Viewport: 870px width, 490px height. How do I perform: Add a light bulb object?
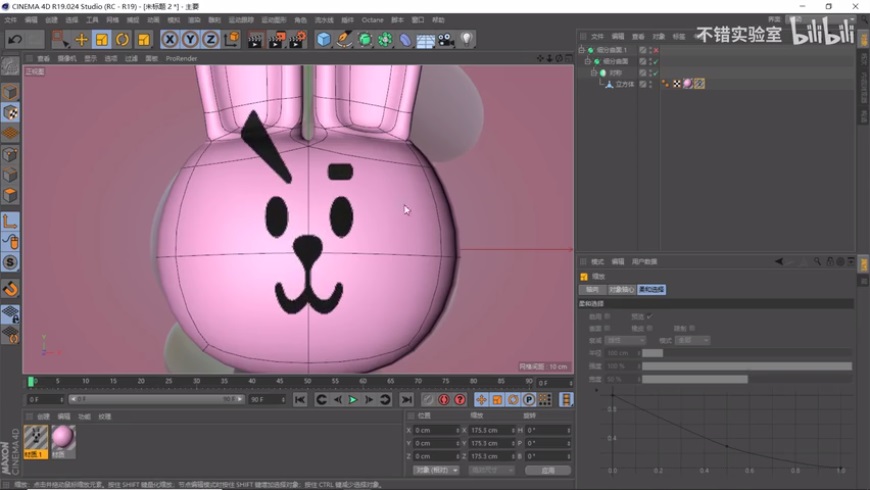coord(467,39)
